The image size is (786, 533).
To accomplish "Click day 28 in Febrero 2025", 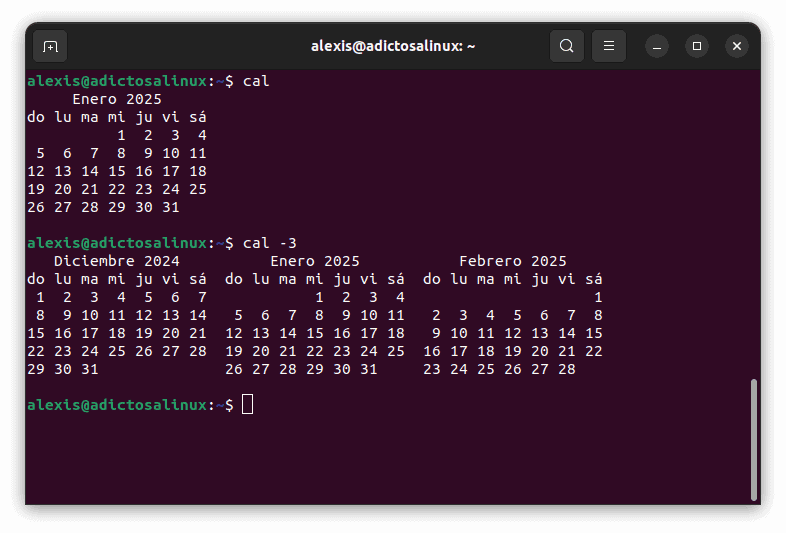I will (567, 369).
